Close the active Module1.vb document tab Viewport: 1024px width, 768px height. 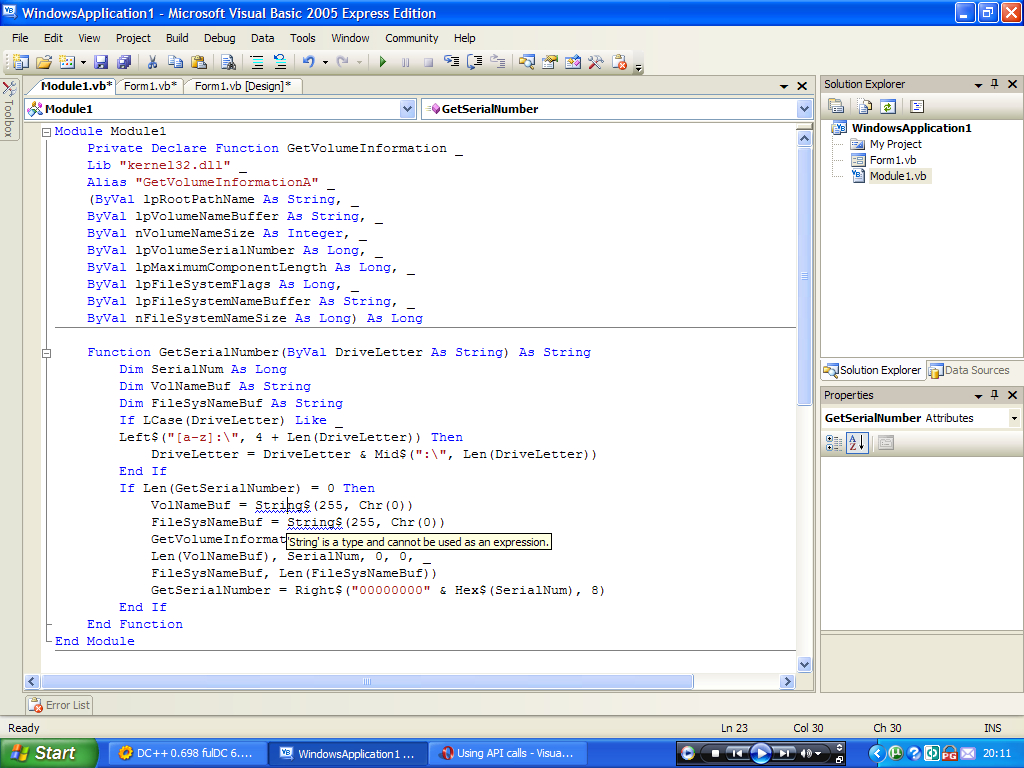[803, 86]
